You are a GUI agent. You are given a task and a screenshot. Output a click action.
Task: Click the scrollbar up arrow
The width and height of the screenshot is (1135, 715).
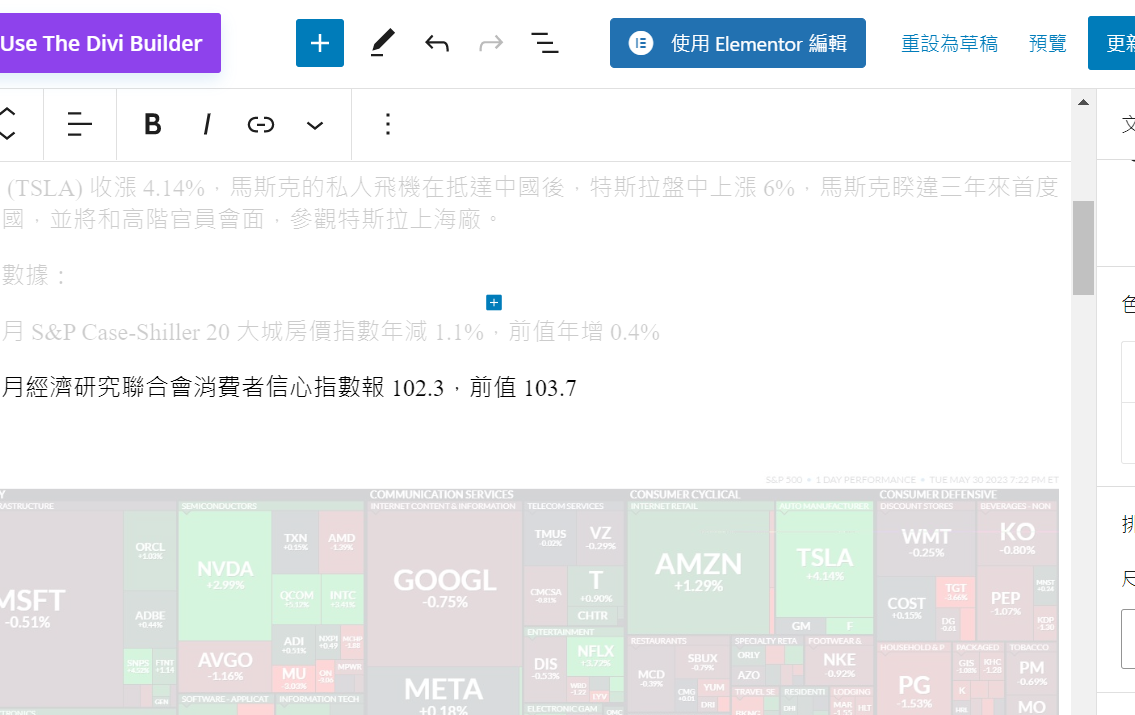[x=1083, y=102]
